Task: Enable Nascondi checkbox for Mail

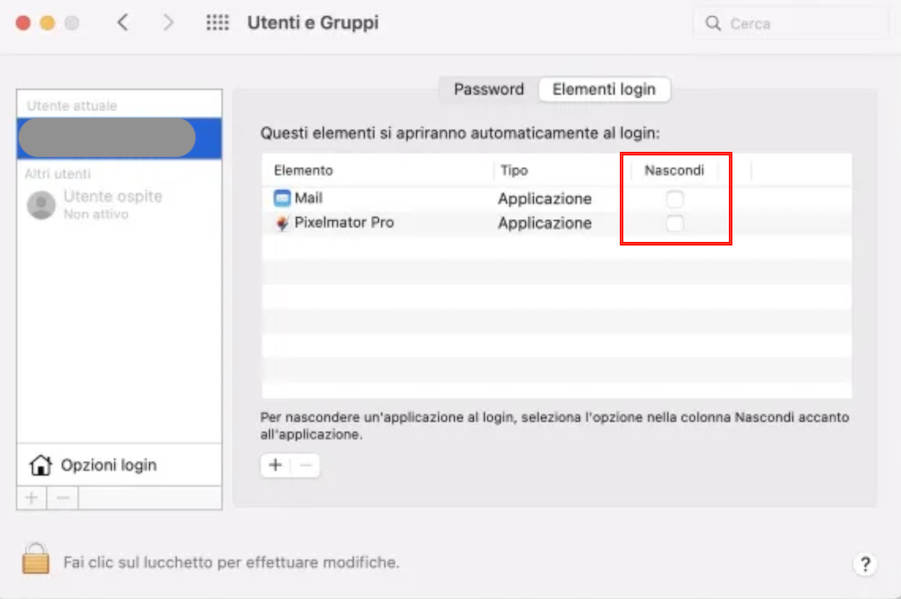Action: coord(675,198)
